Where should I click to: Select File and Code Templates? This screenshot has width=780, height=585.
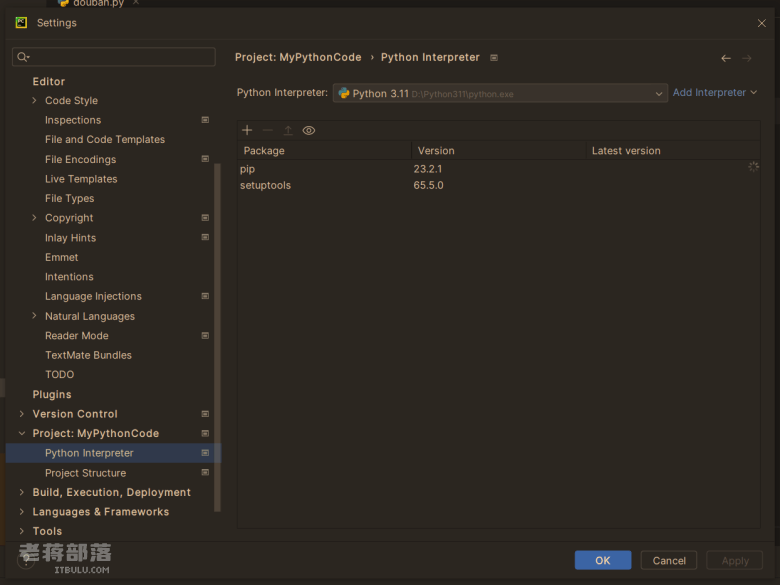105,139
